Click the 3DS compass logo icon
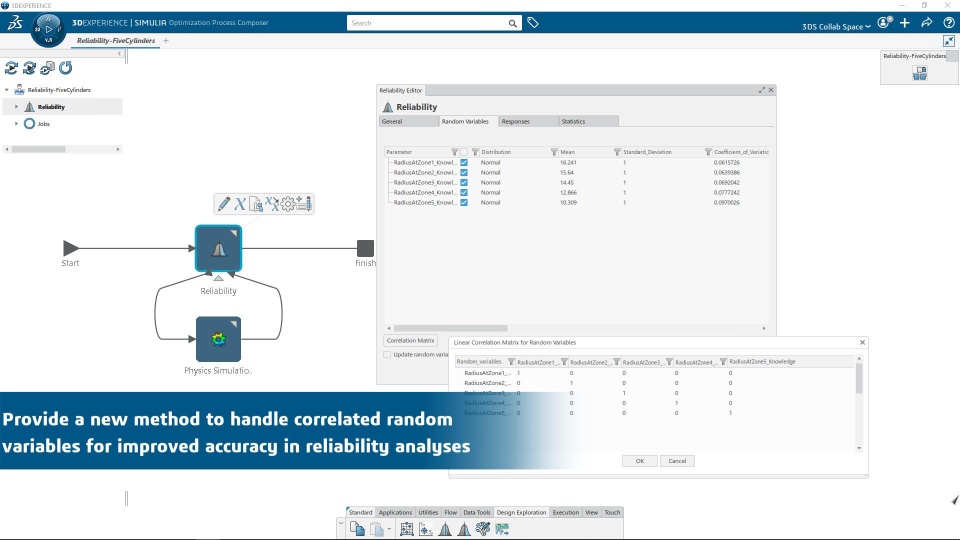 click(x=15, y=23)
